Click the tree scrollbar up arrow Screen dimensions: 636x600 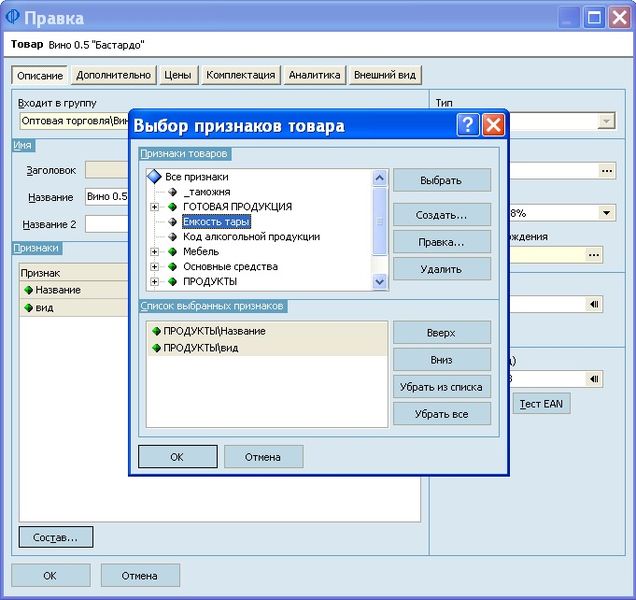380,178
